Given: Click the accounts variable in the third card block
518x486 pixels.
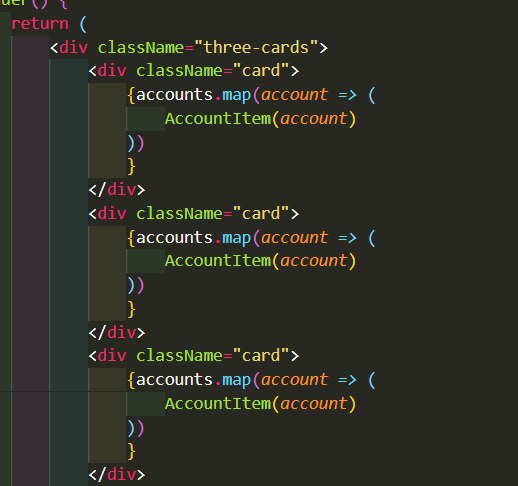Looking at the screenshot, I should point(174,380).
